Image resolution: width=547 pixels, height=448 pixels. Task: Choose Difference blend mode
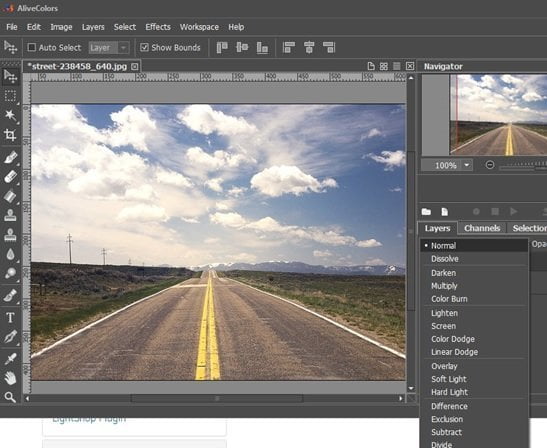pyautogui.click(x=474, y=406)
